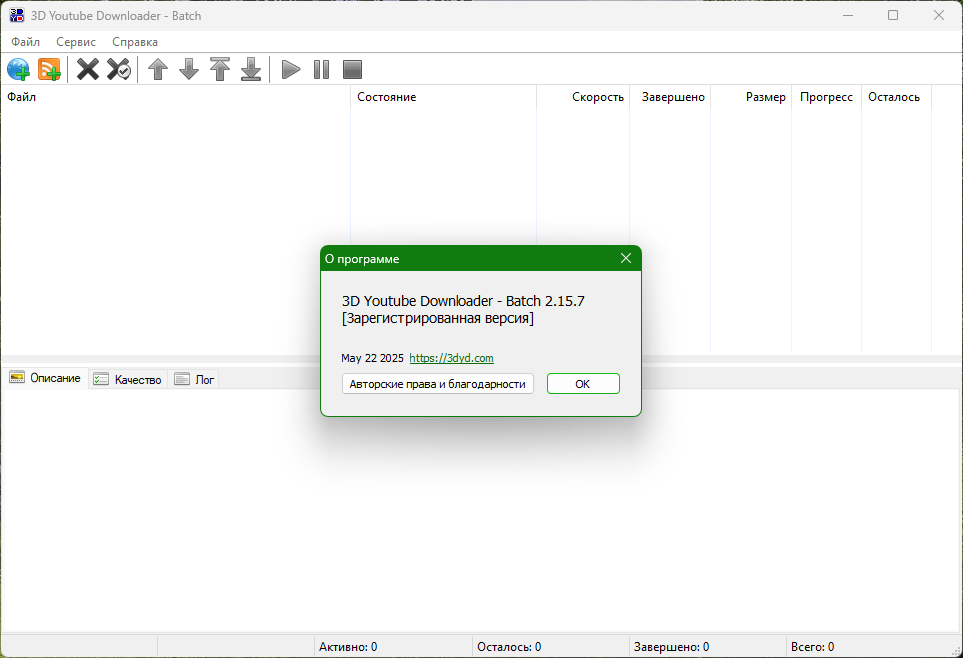Pause downloads with the pause icon
Image resolution: width=963 pixels, height=658 pixels.
coord(321,69)
